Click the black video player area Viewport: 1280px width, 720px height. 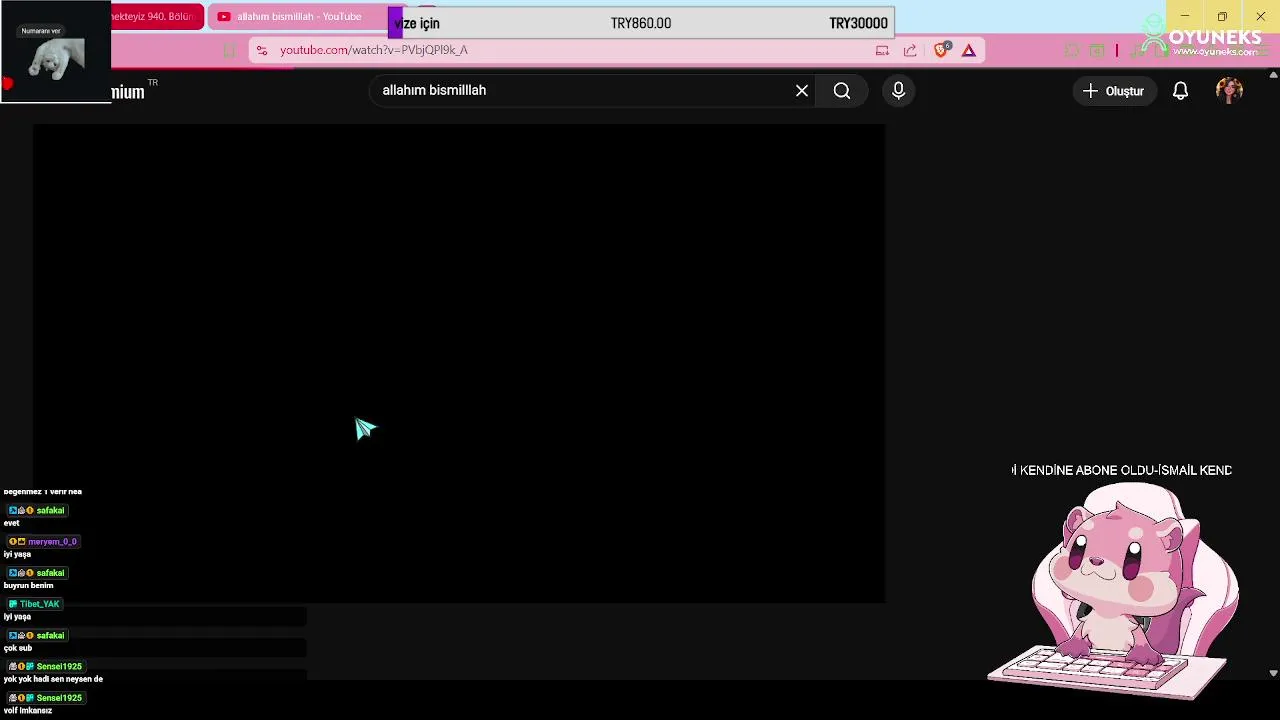[459, 363]
